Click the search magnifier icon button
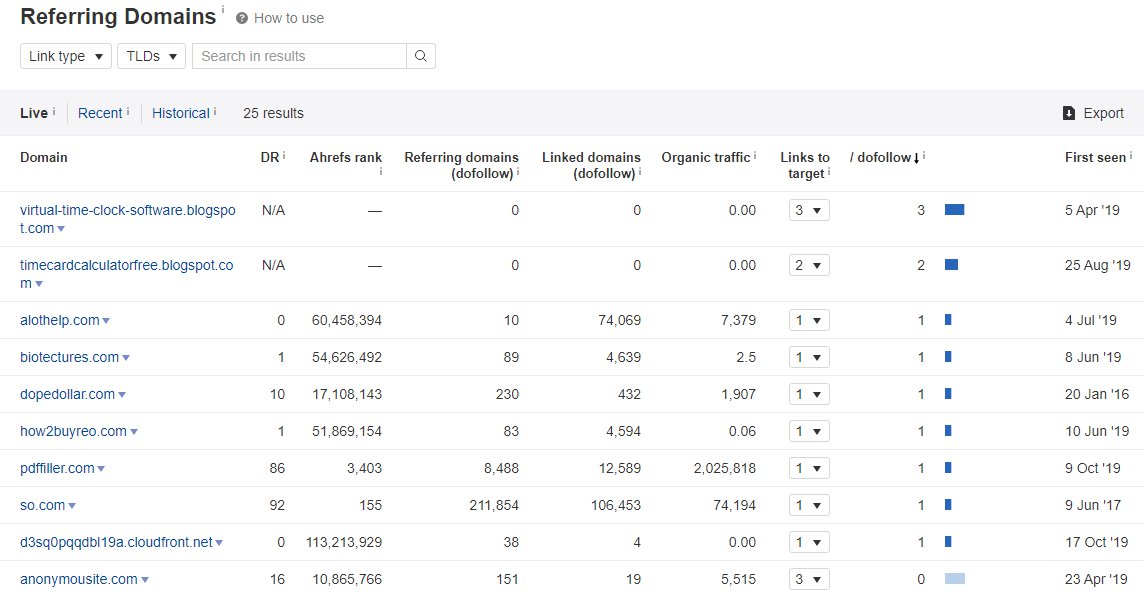 [x=421, y=56]
